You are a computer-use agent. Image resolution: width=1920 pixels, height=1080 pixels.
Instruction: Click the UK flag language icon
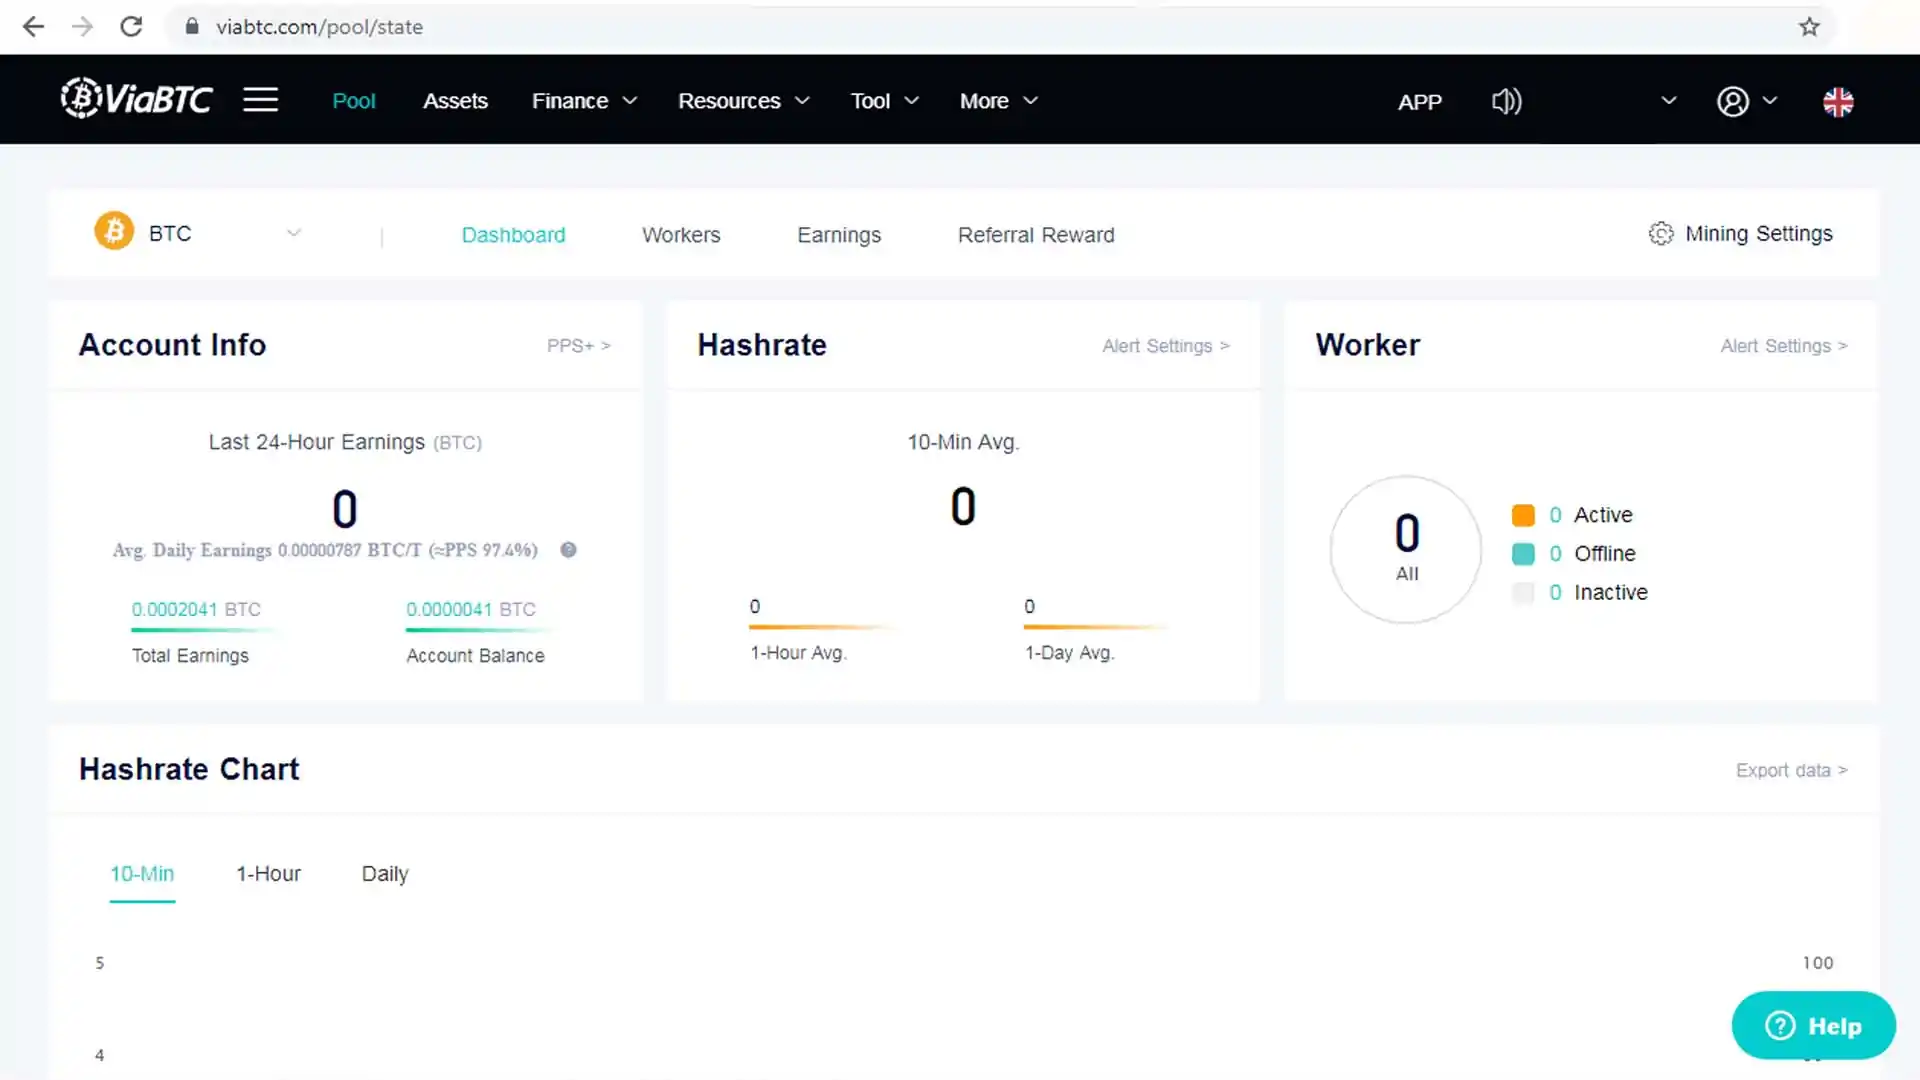(x=1838, y=102)
